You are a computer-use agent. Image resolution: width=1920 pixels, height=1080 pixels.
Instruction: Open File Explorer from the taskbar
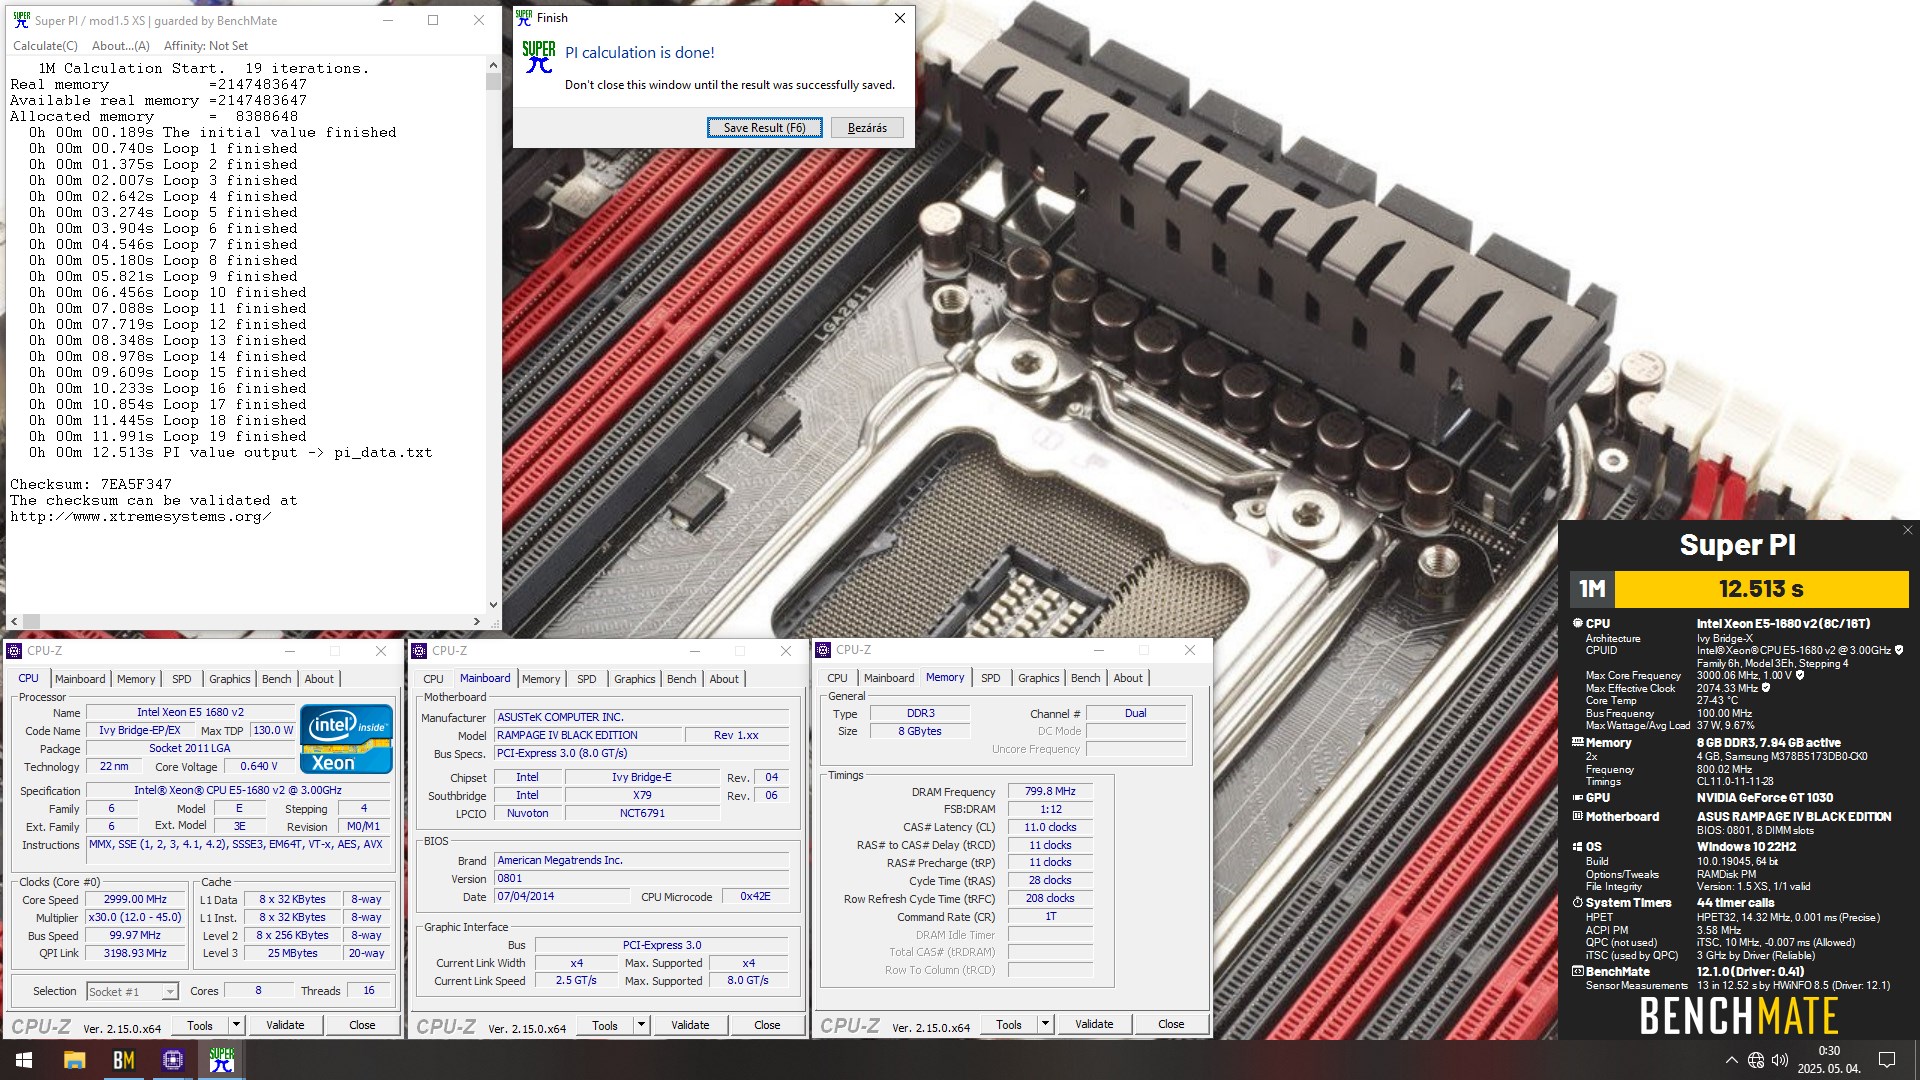pyautogui.click(x=74, y=1060)
